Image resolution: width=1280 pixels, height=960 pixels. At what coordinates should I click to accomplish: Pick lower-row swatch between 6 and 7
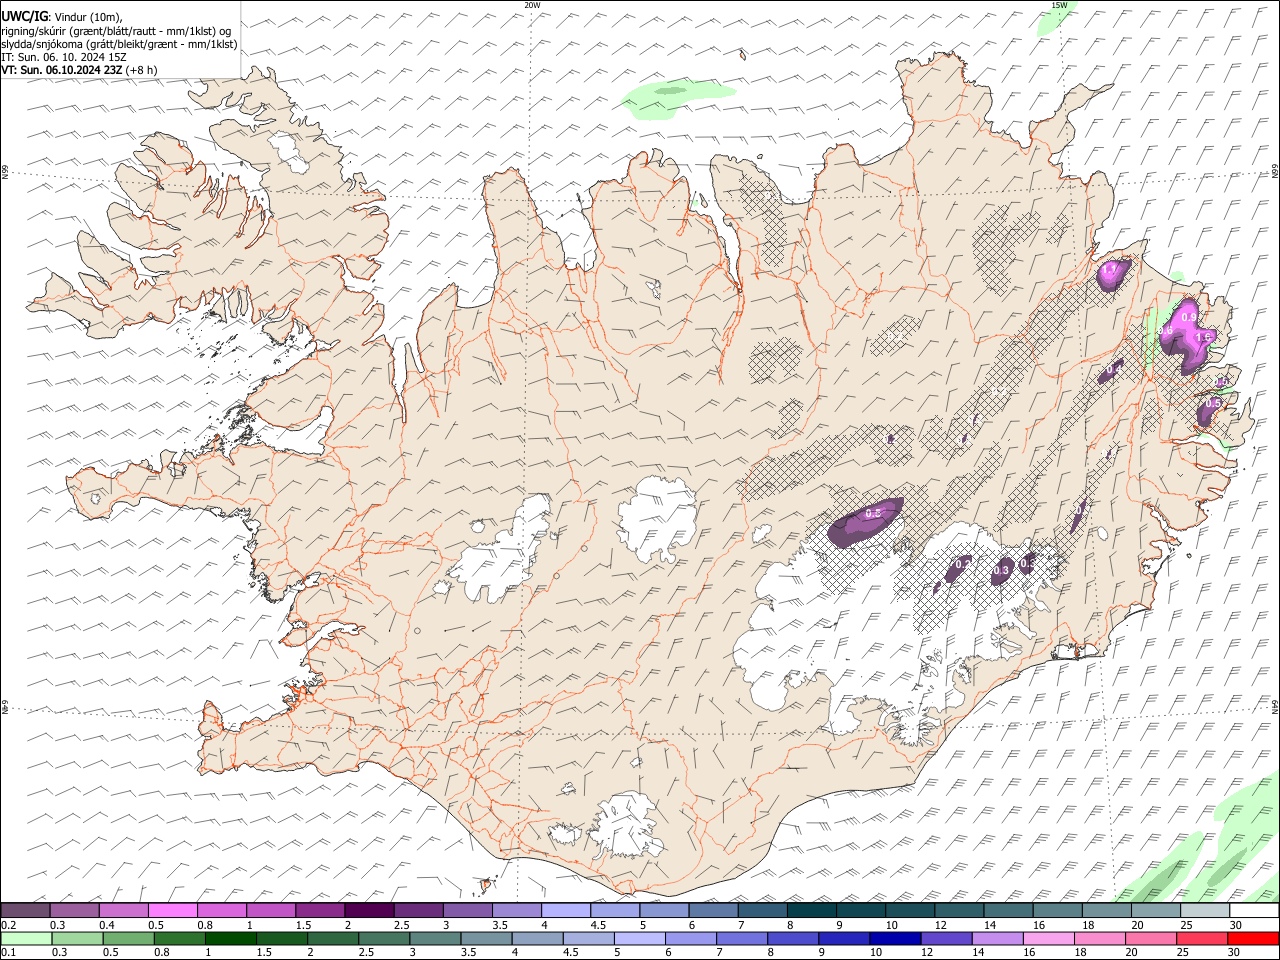[x=690, y=938]
